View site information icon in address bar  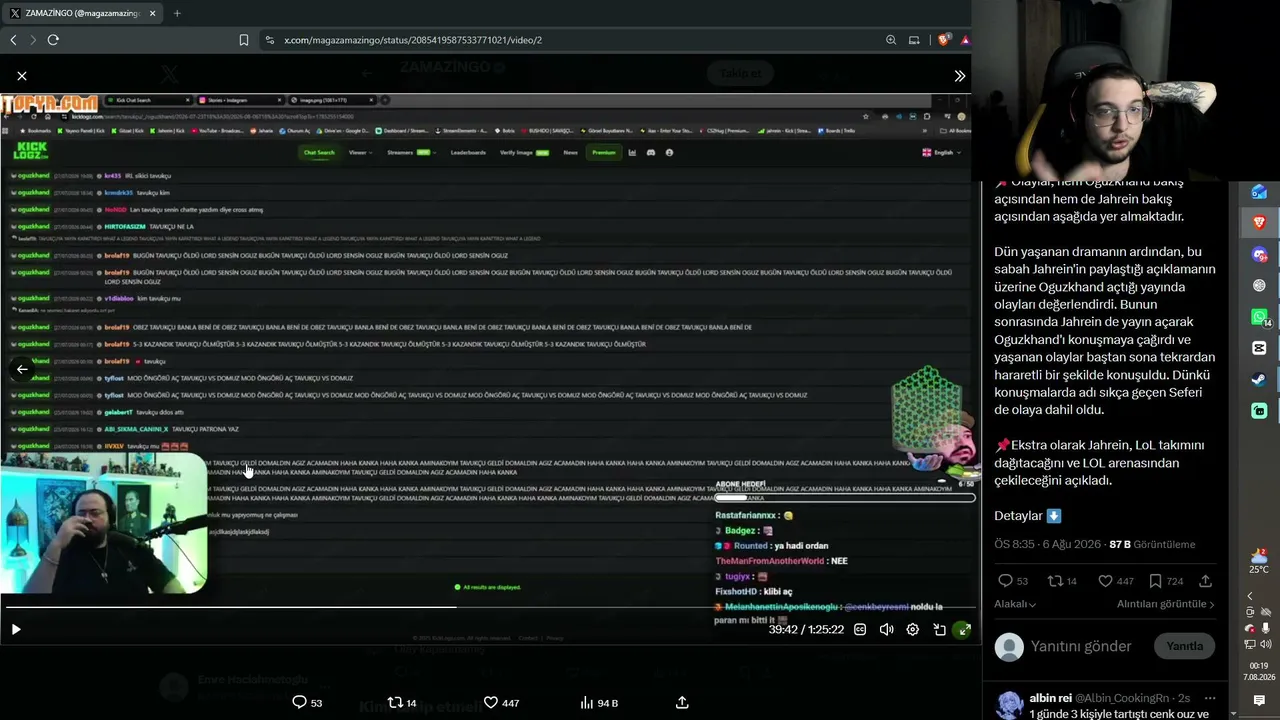269,40
